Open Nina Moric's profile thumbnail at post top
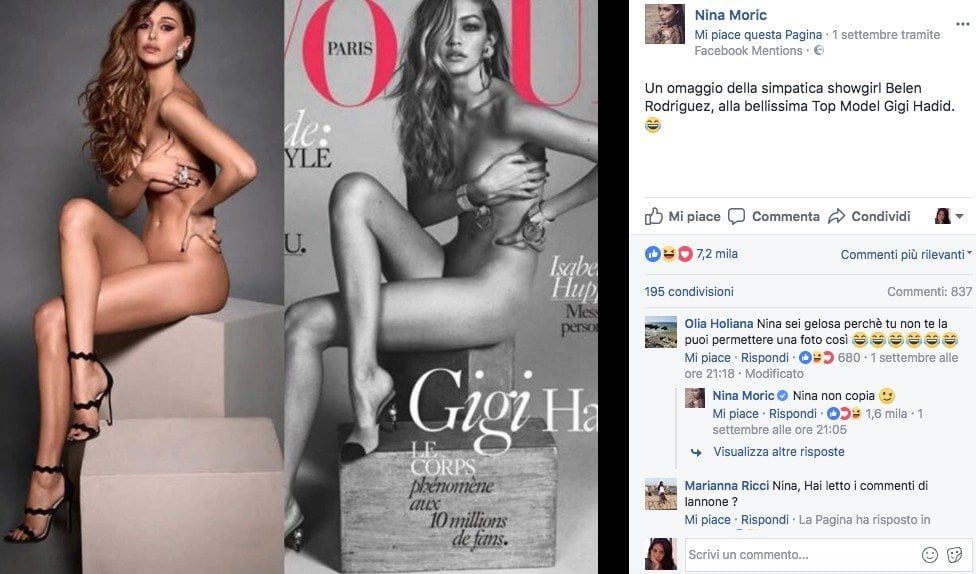 click(664, 24)
